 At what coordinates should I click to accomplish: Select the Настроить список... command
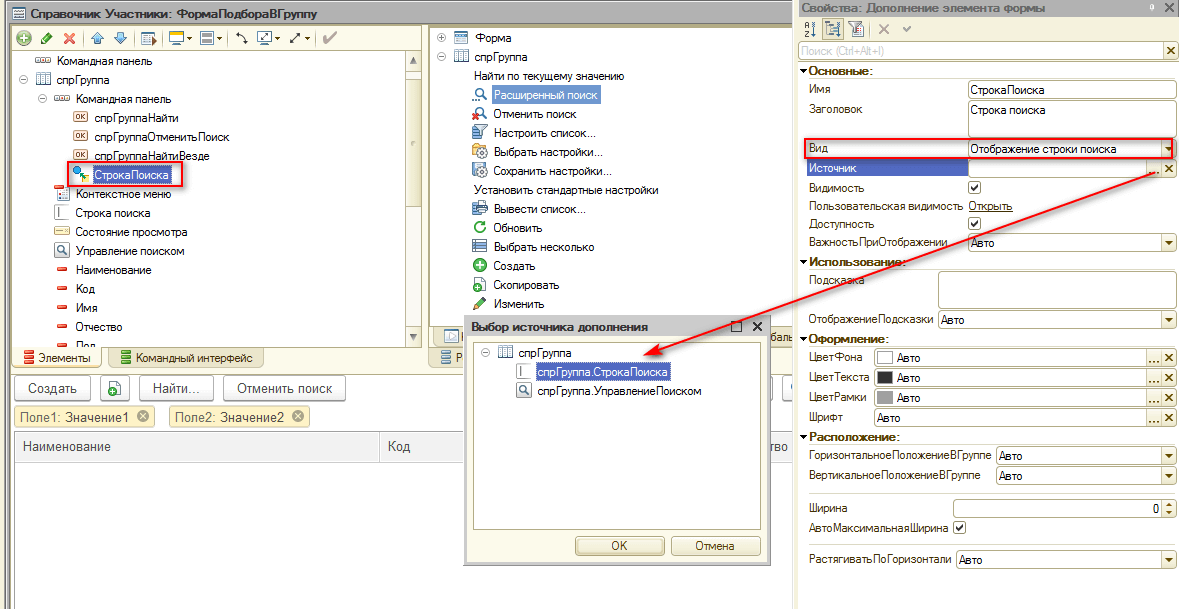[x=544, y=133]
